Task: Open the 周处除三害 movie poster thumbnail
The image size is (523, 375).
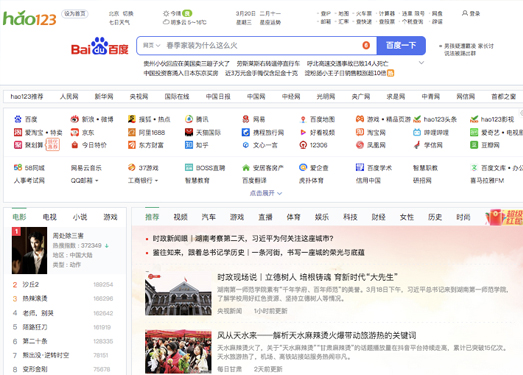Action: 29,250
